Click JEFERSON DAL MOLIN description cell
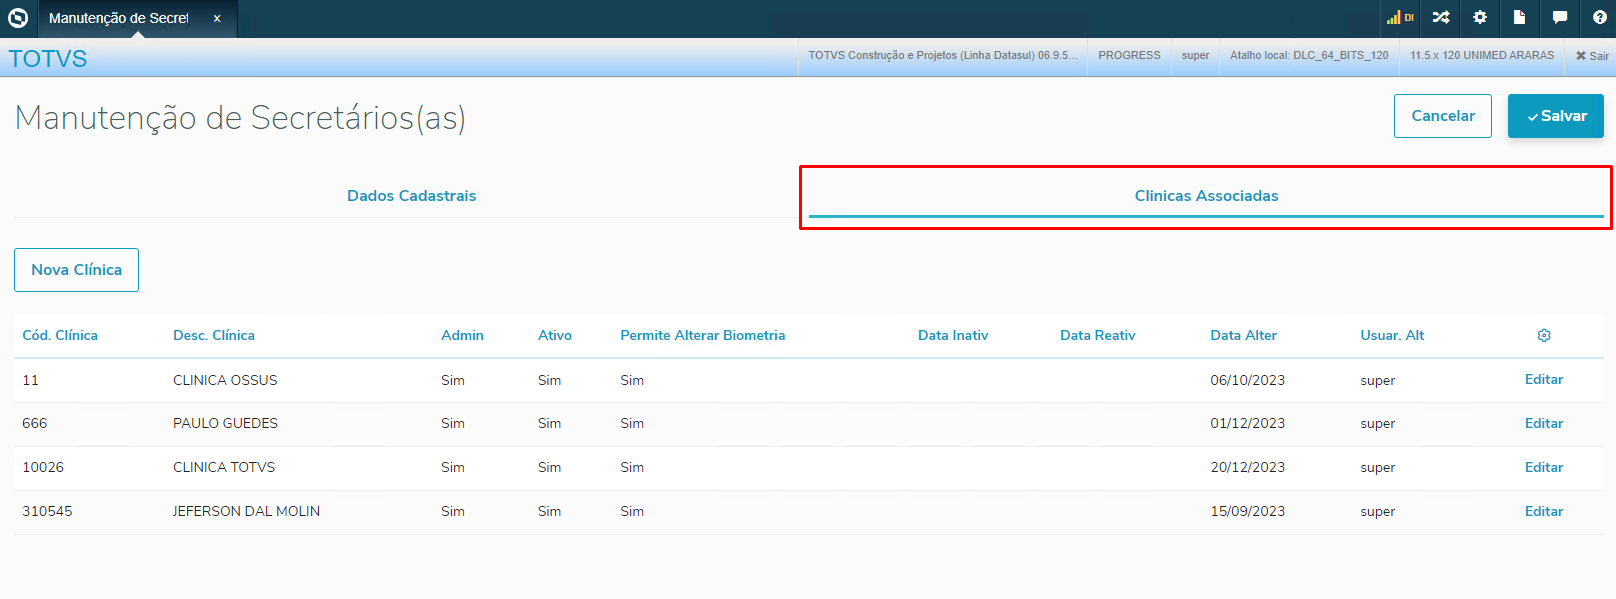 (246, 512)
